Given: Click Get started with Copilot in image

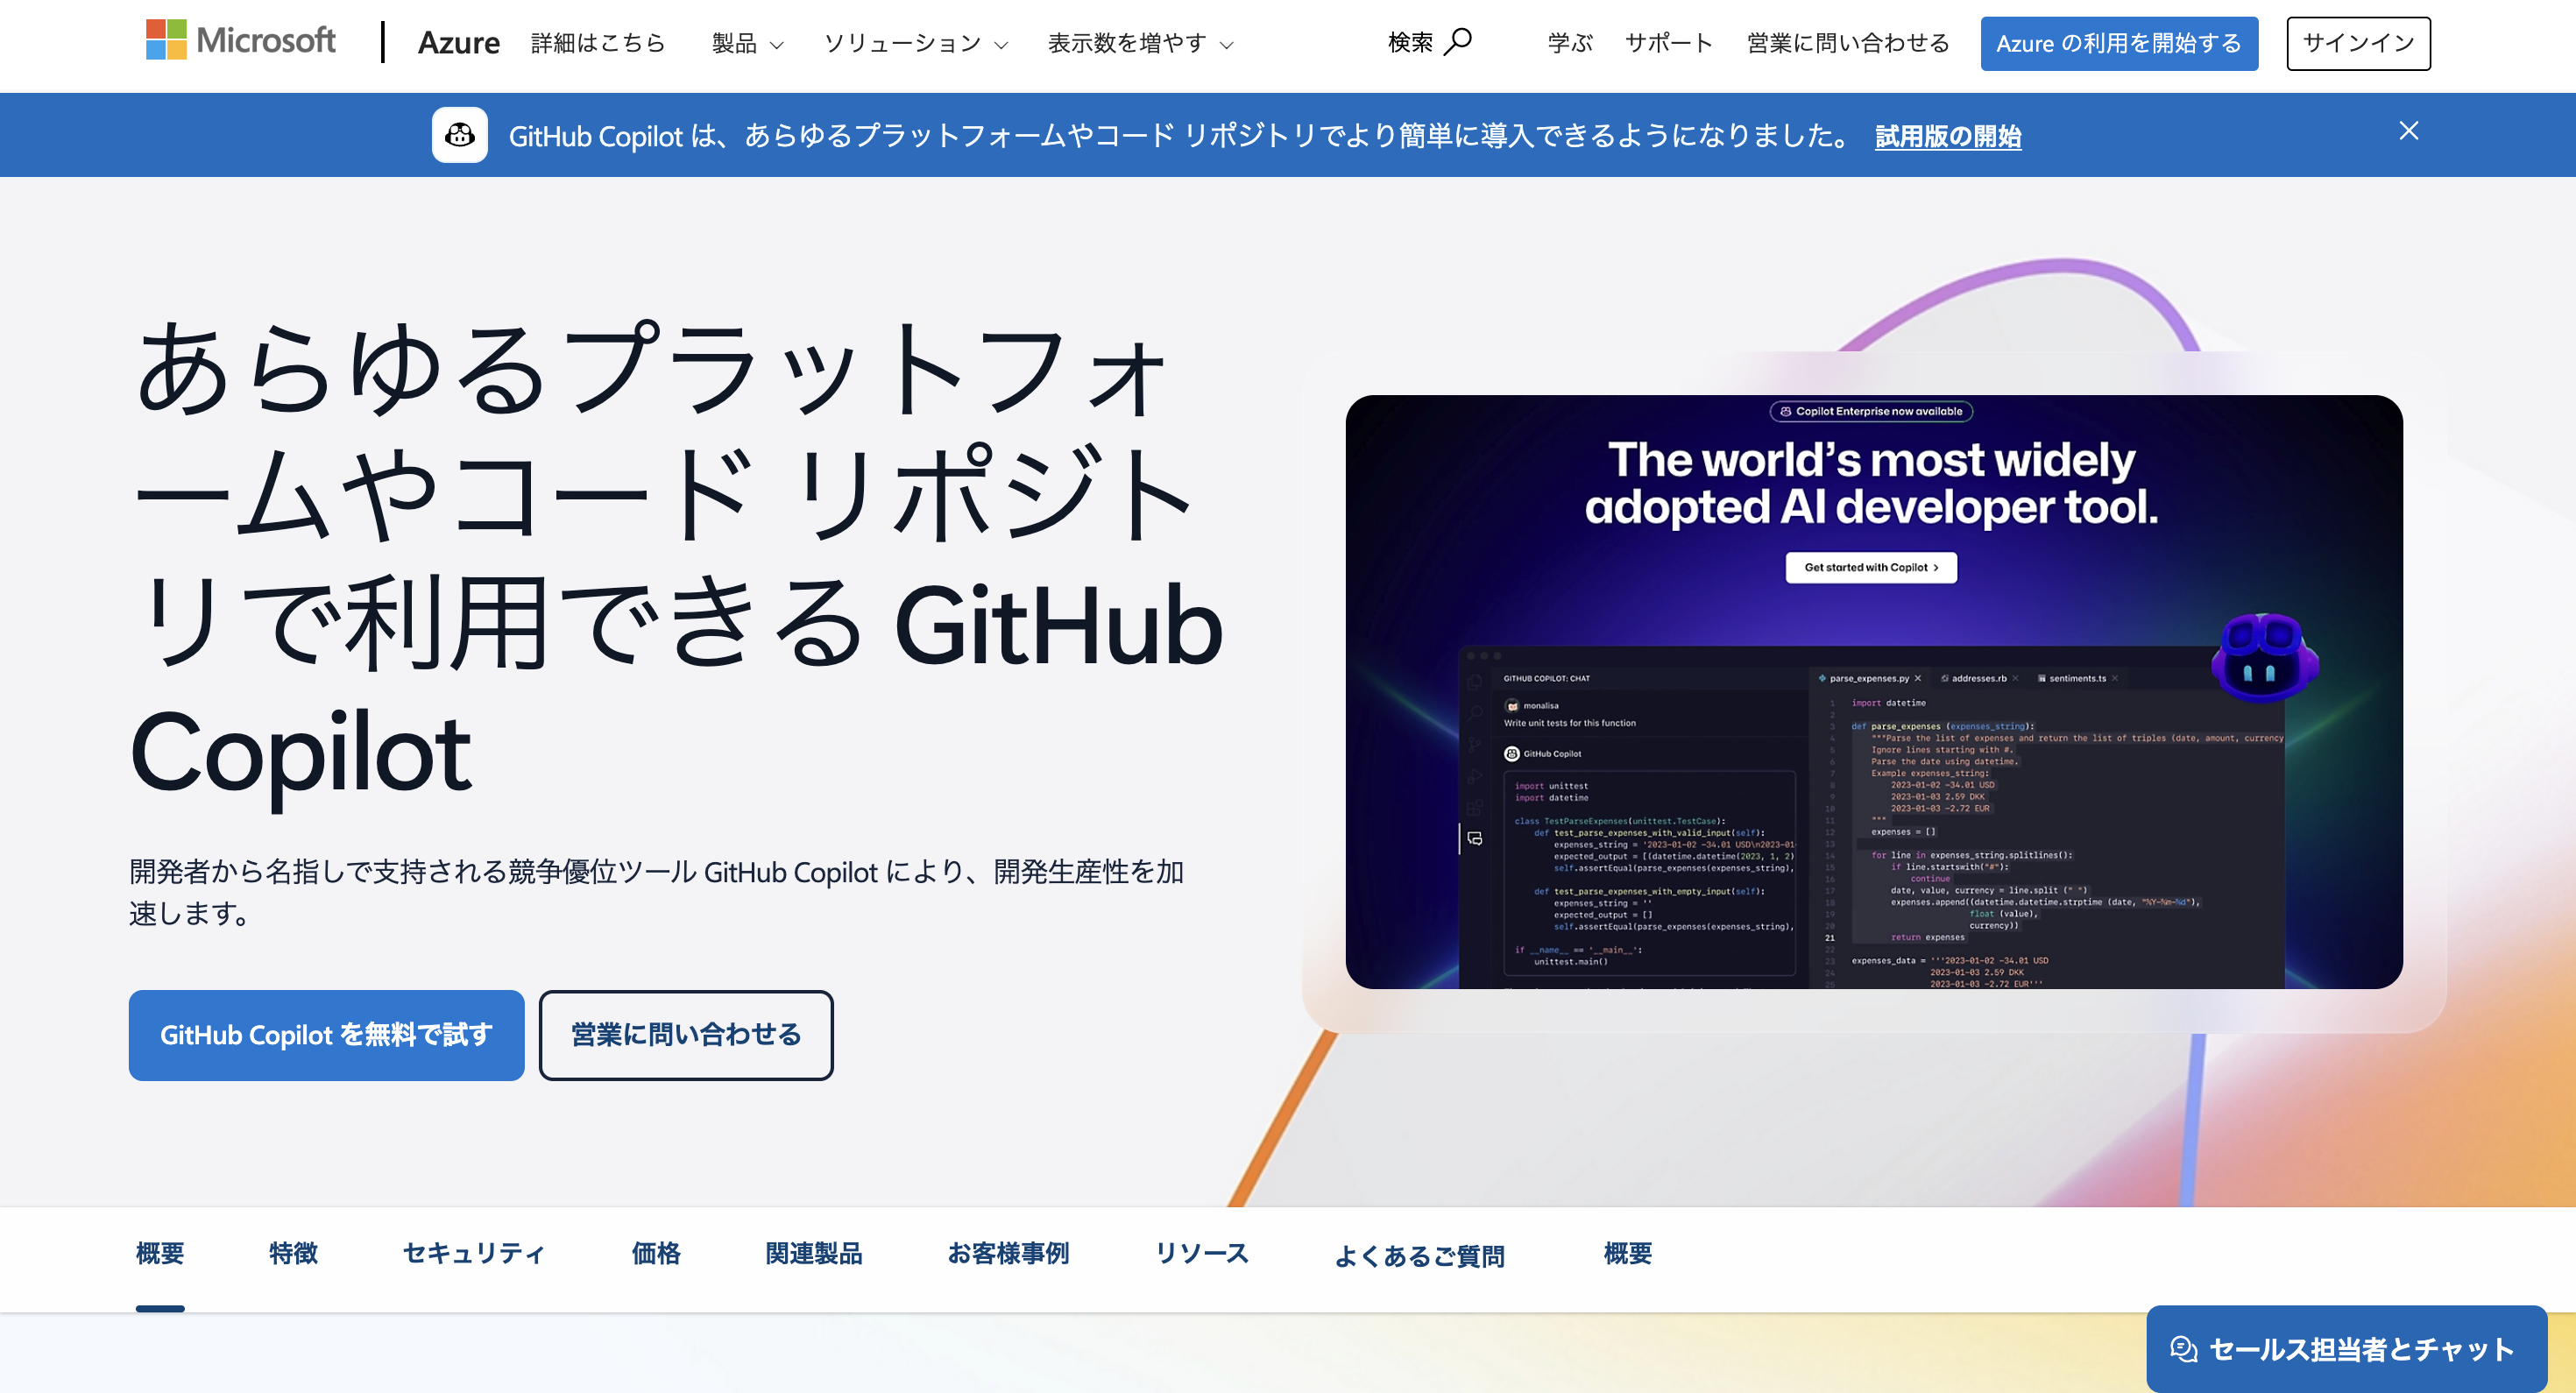Looking at the screenshot, I should (x=1871, y=567).
